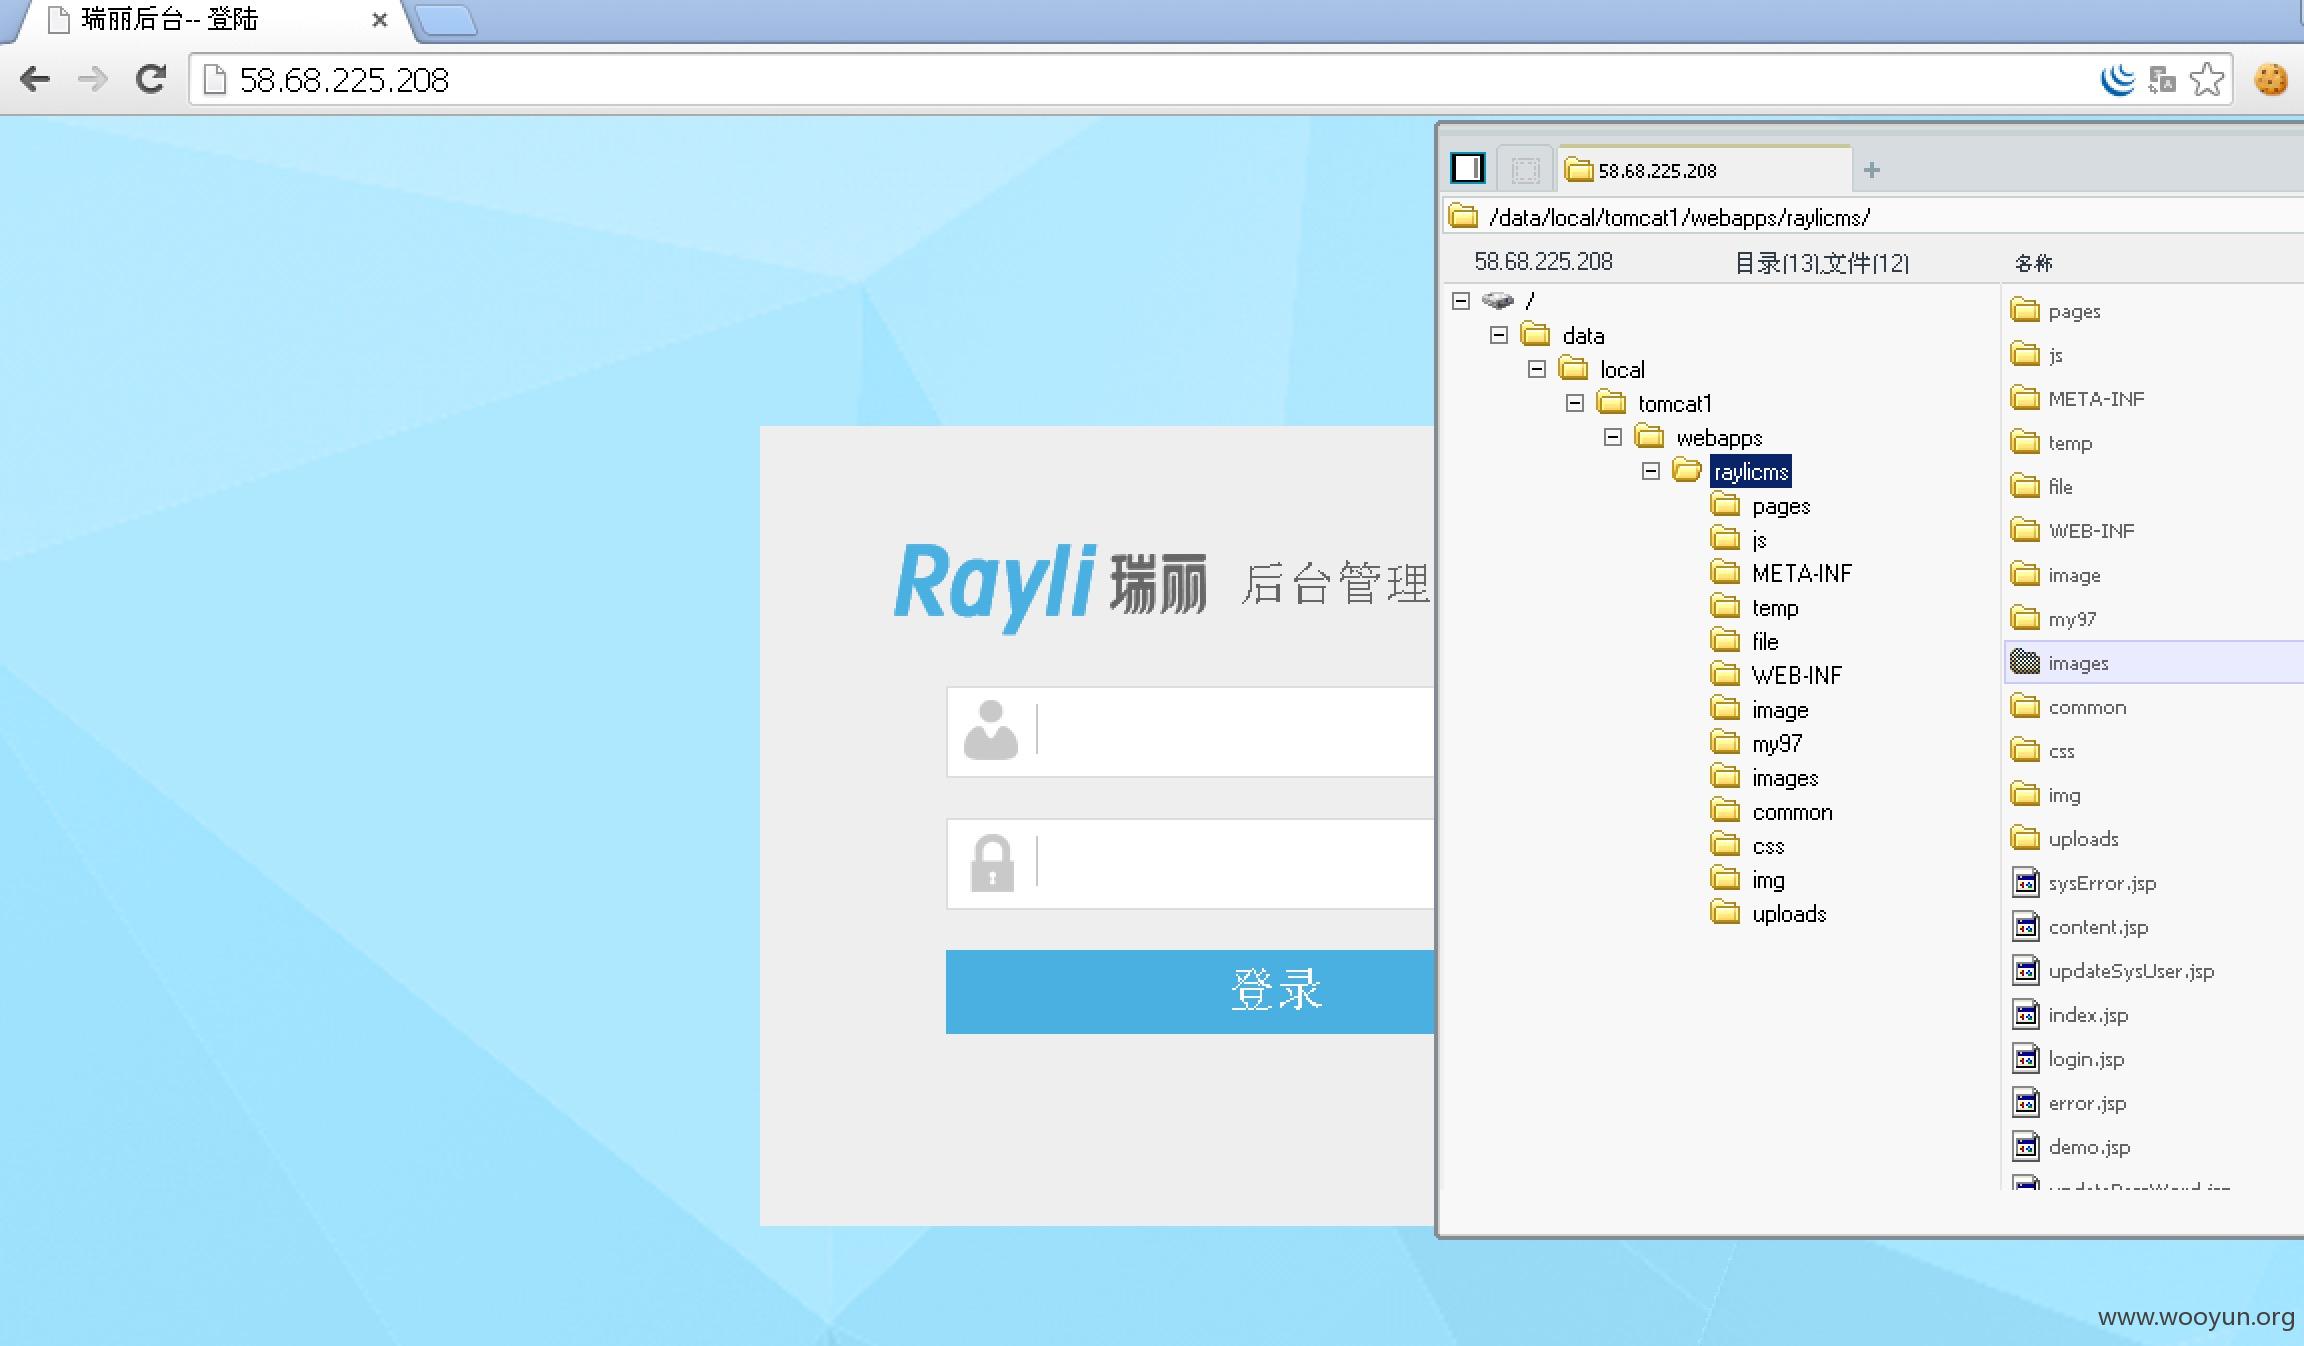Select META-INF folder in the tree
The width and height of the screenshot is (2304, 1346).
1802,574
